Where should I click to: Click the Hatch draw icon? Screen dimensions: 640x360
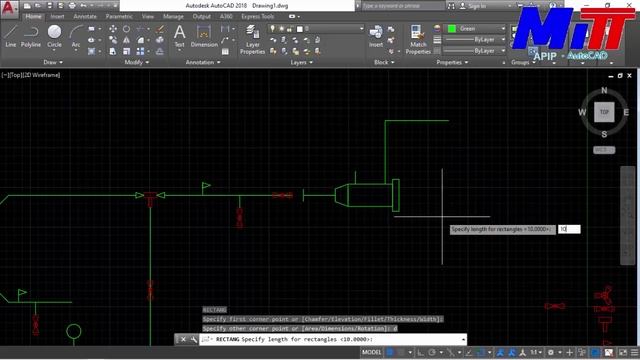tap(91, 51)
